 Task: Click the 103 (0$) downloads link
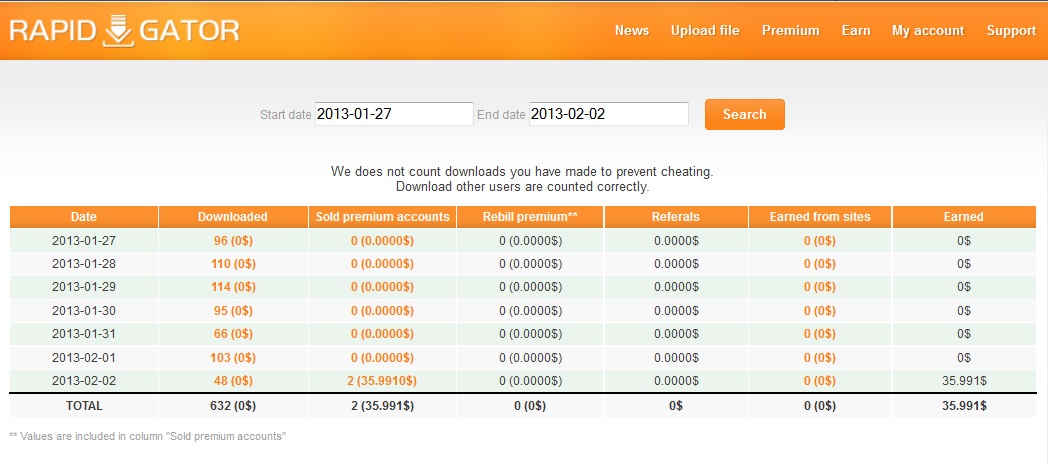tap(232, 357)
